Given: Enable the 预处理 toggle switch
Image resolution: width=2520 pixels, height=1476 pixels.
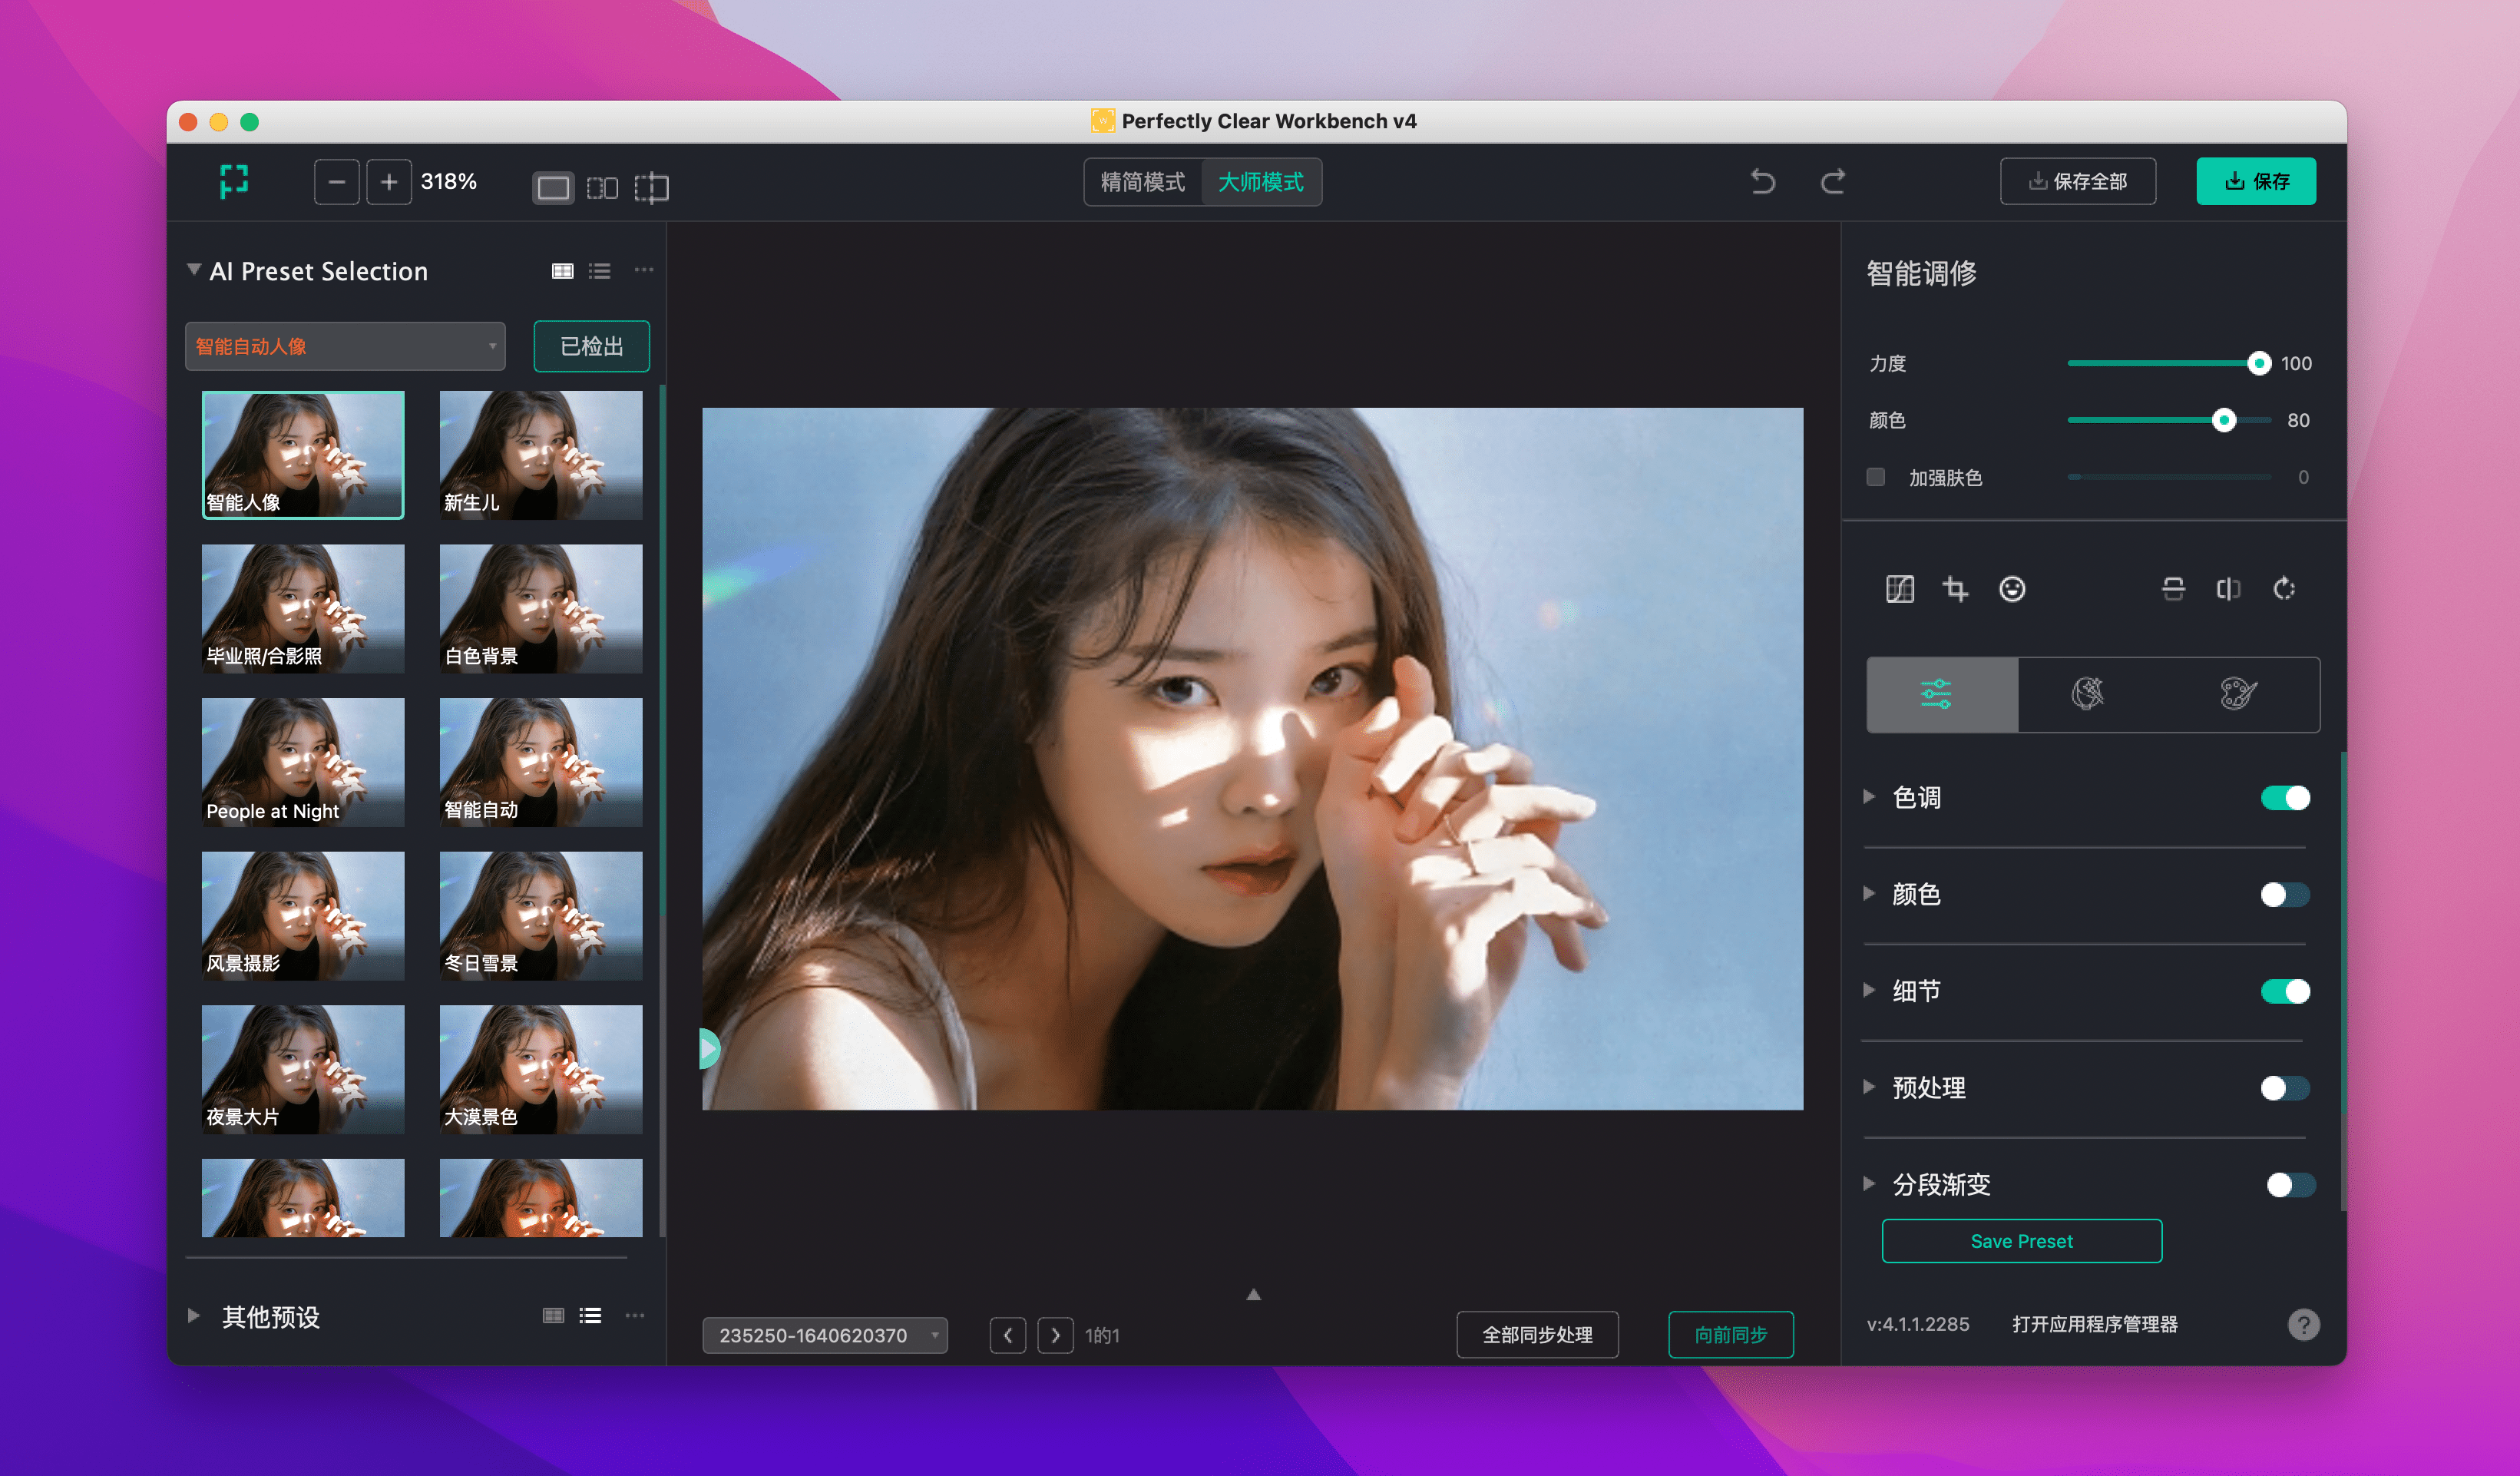Looking at the screenshot, I should pyautogui.click(x=2285, y=1088).
